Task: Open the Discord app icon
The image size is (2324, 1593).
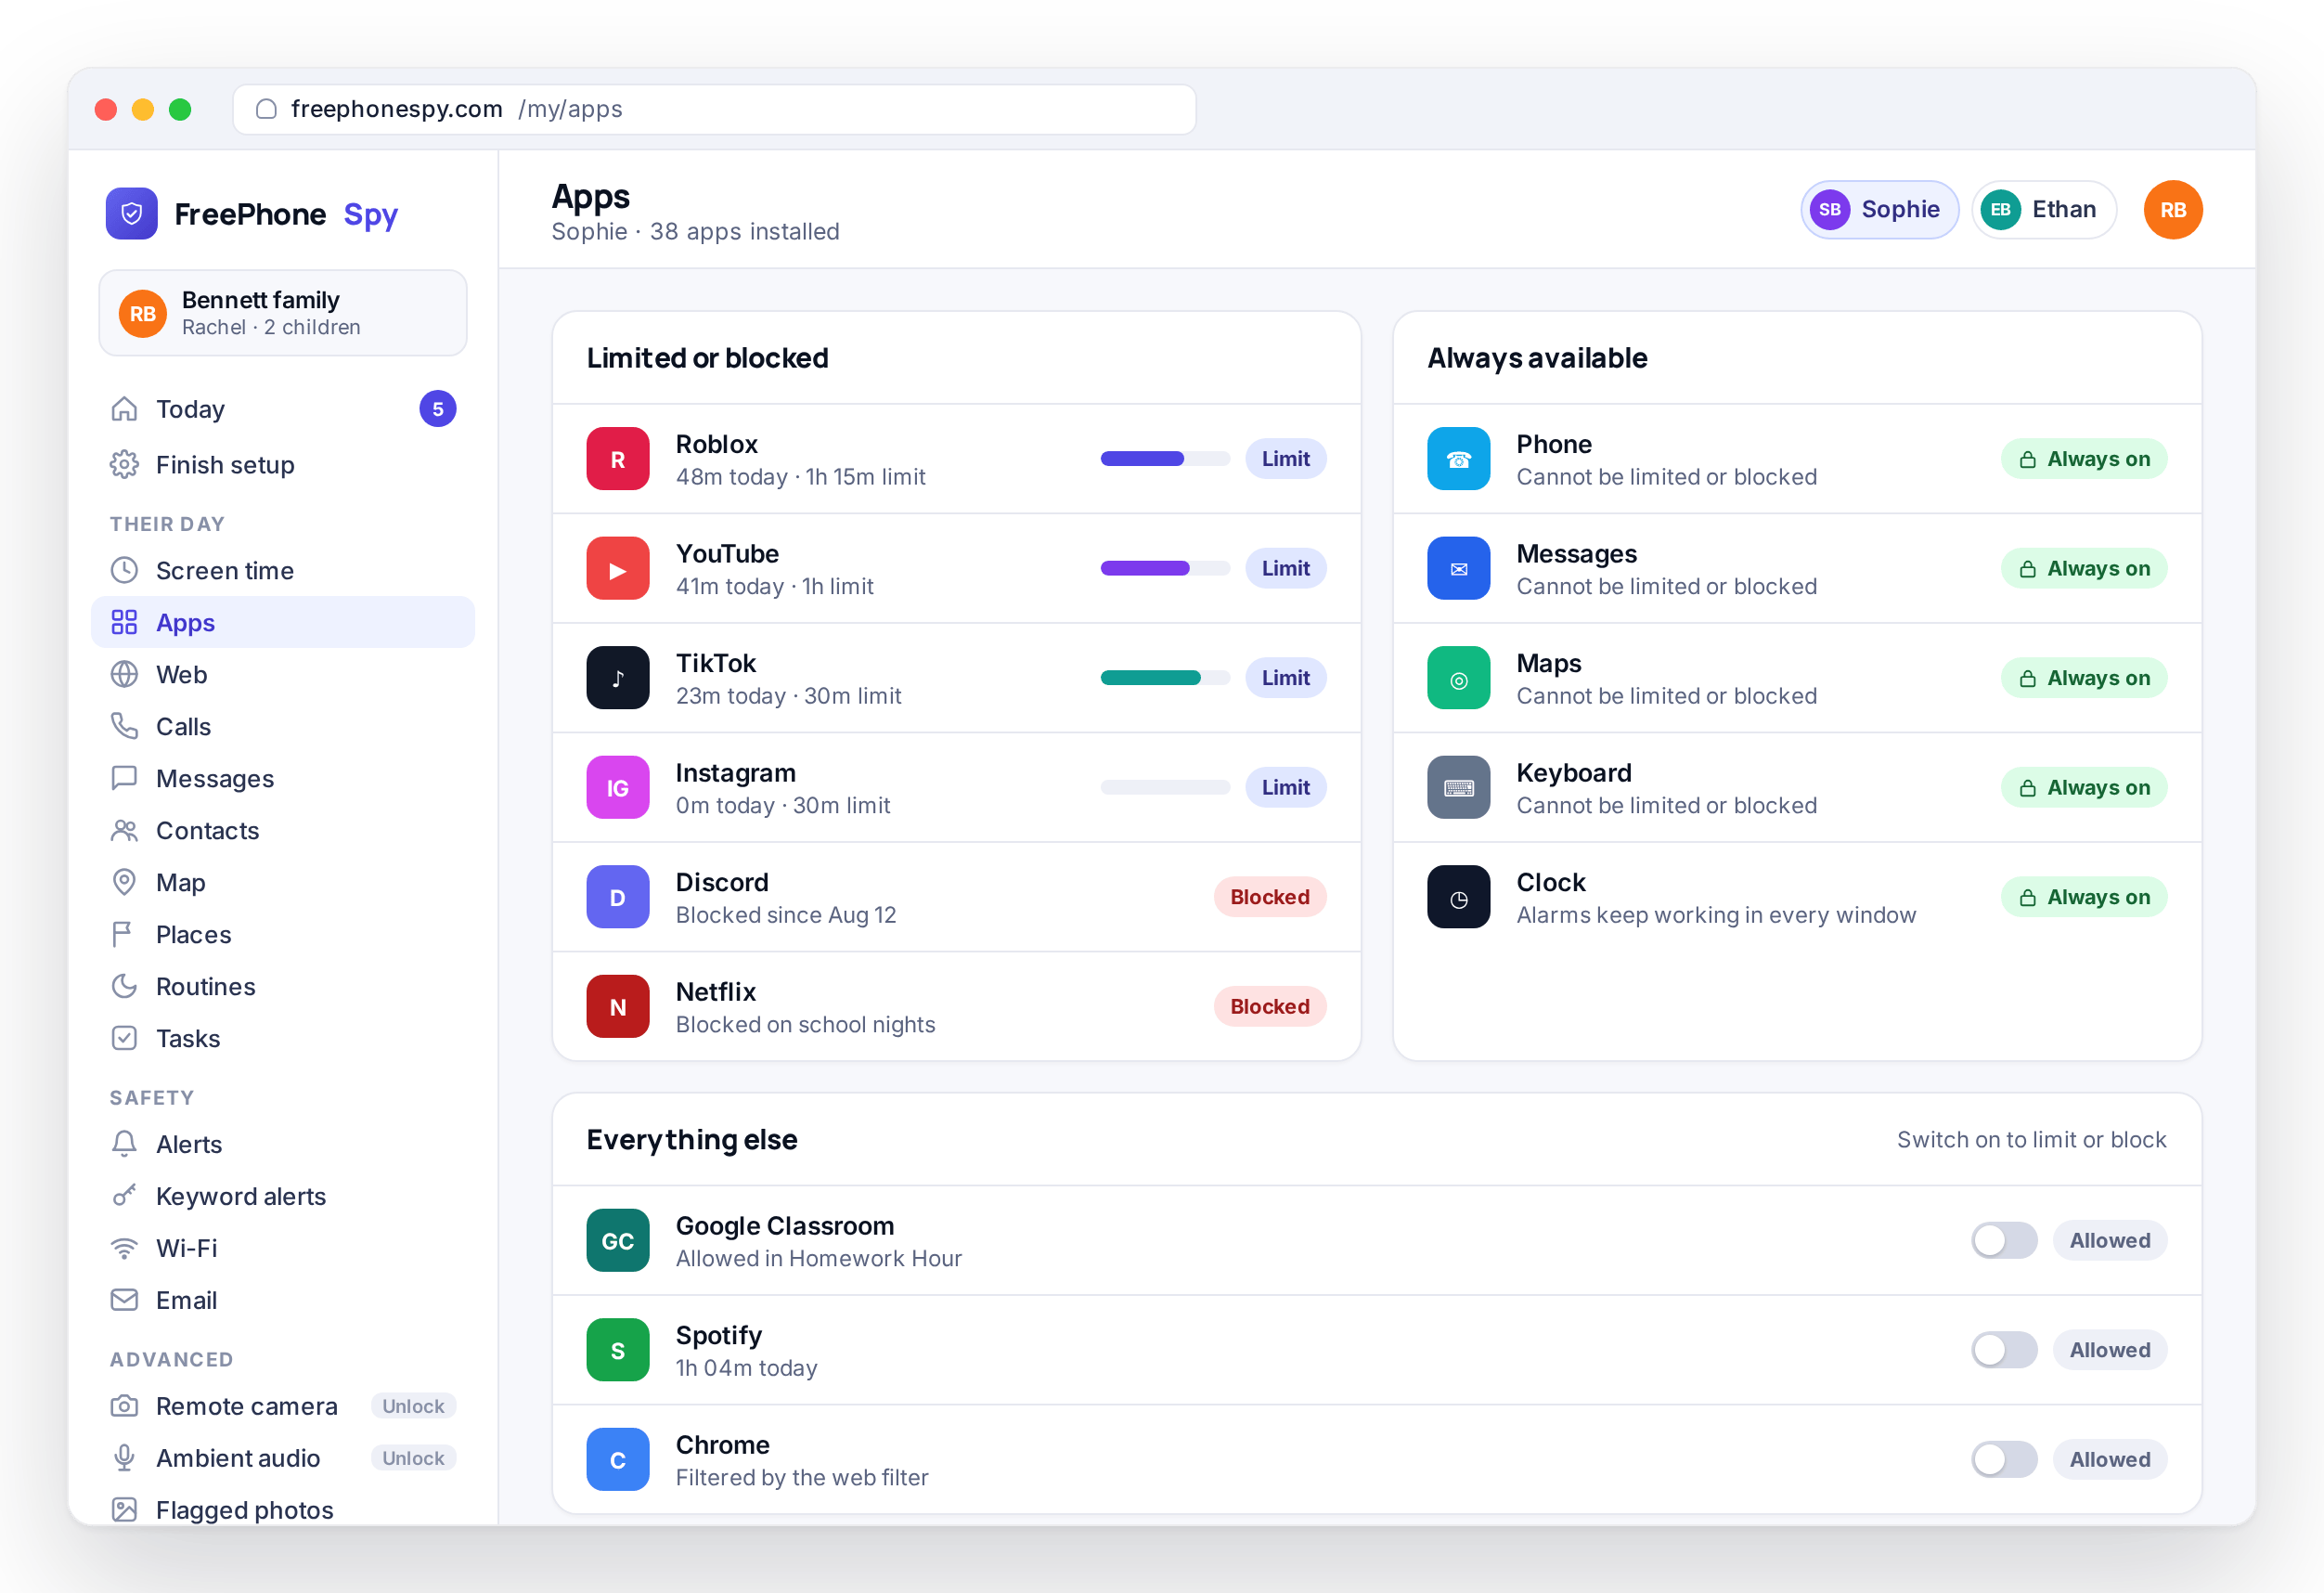Action: pos(618,897)
